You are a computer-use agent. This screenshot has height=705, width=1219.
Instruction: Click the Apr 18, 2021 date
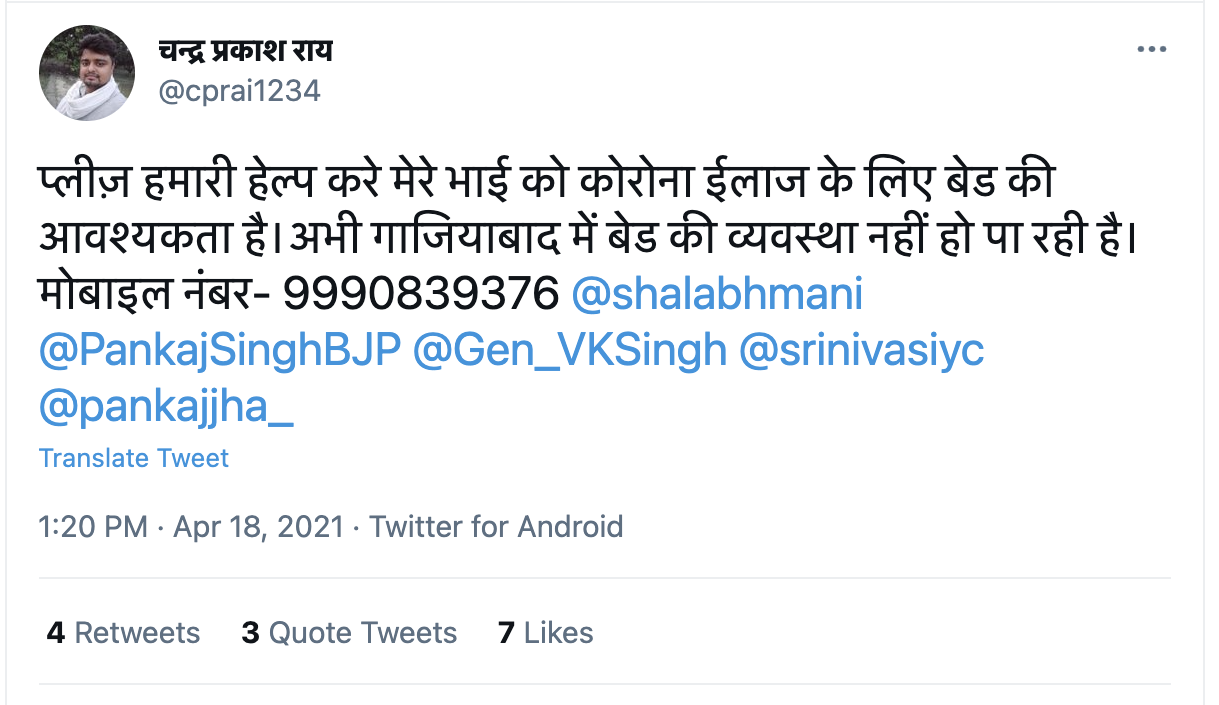click(x=258, y=526)
